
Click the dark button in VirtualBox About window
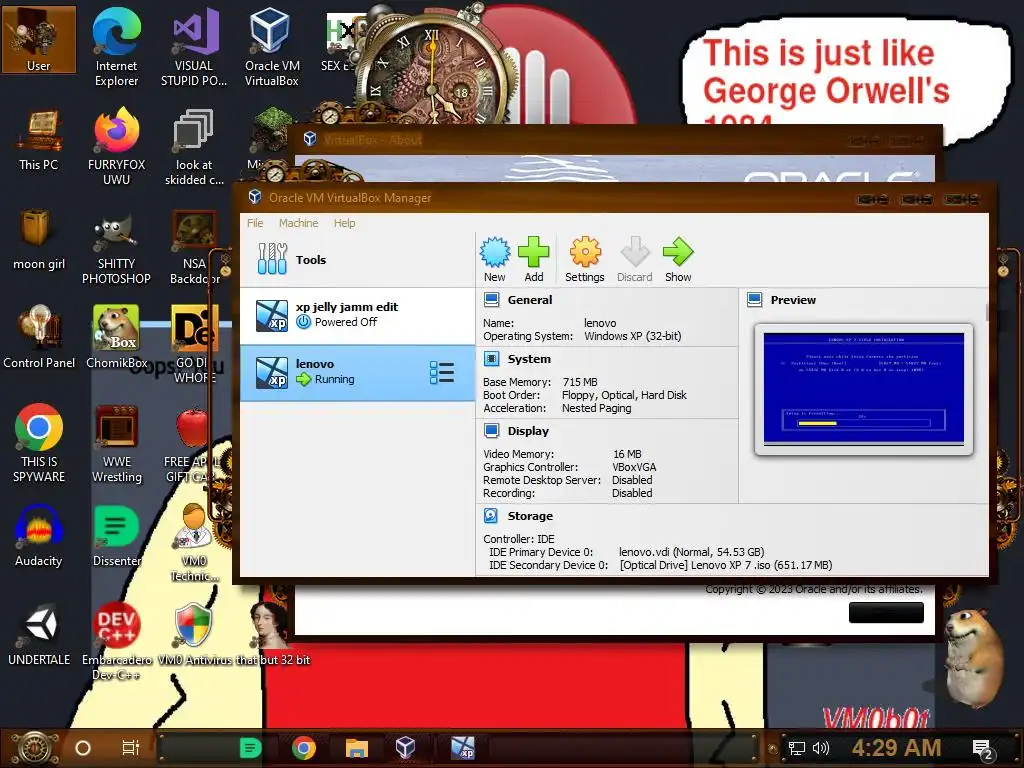(x=886, y=613)
